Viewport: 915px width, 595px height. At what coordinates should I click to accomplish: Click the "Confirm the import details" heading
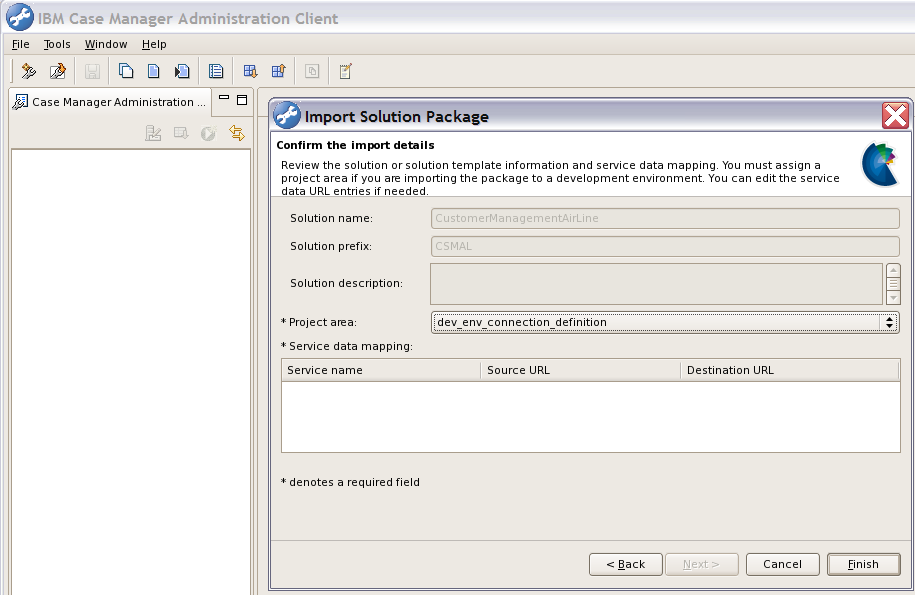(355, 145)
